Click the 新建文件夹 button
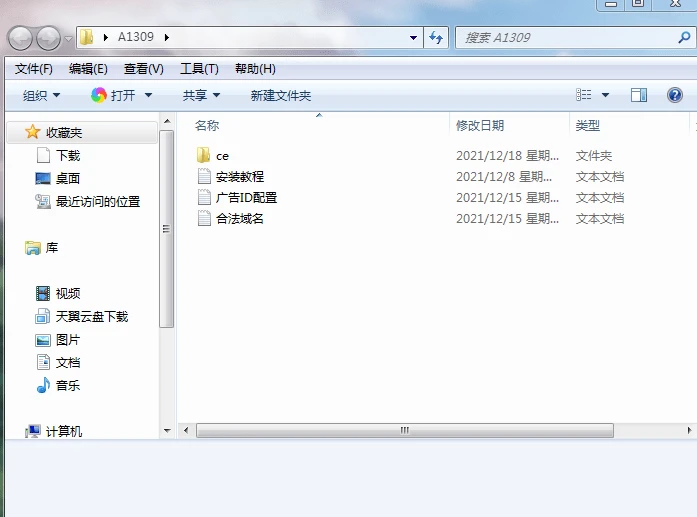Image resolution: width=697 pixels, height=517 pixels. pyautogui.click(x=280, y=95)
